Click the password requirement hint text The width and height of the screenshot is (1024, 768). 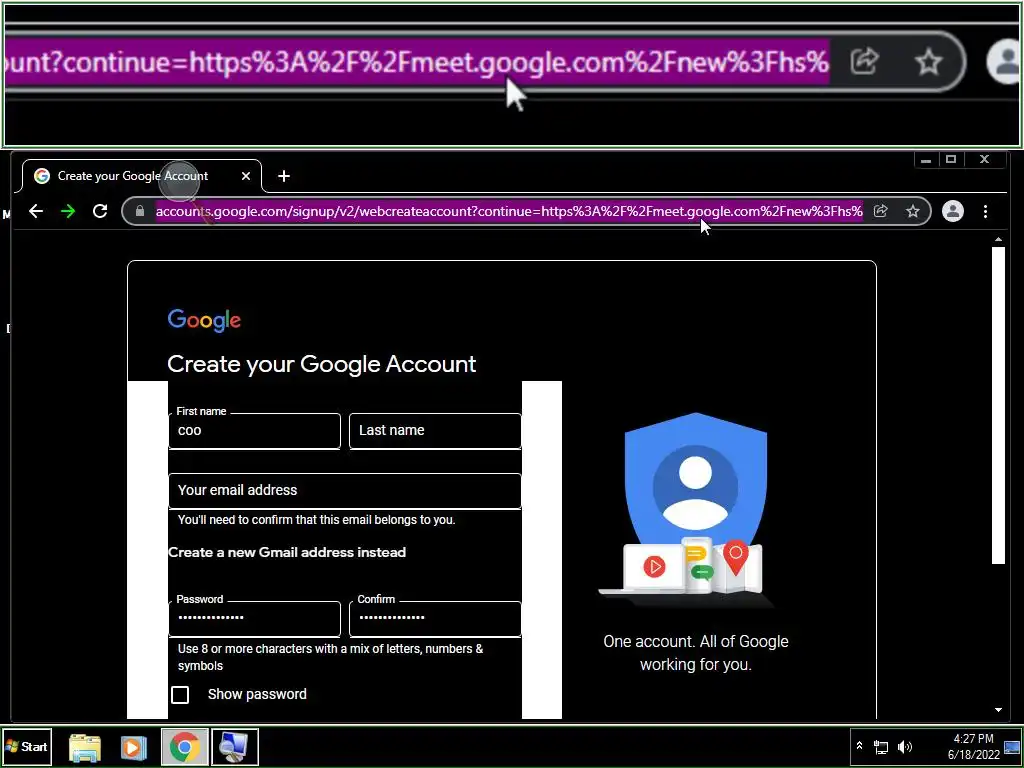coord(330,658)
